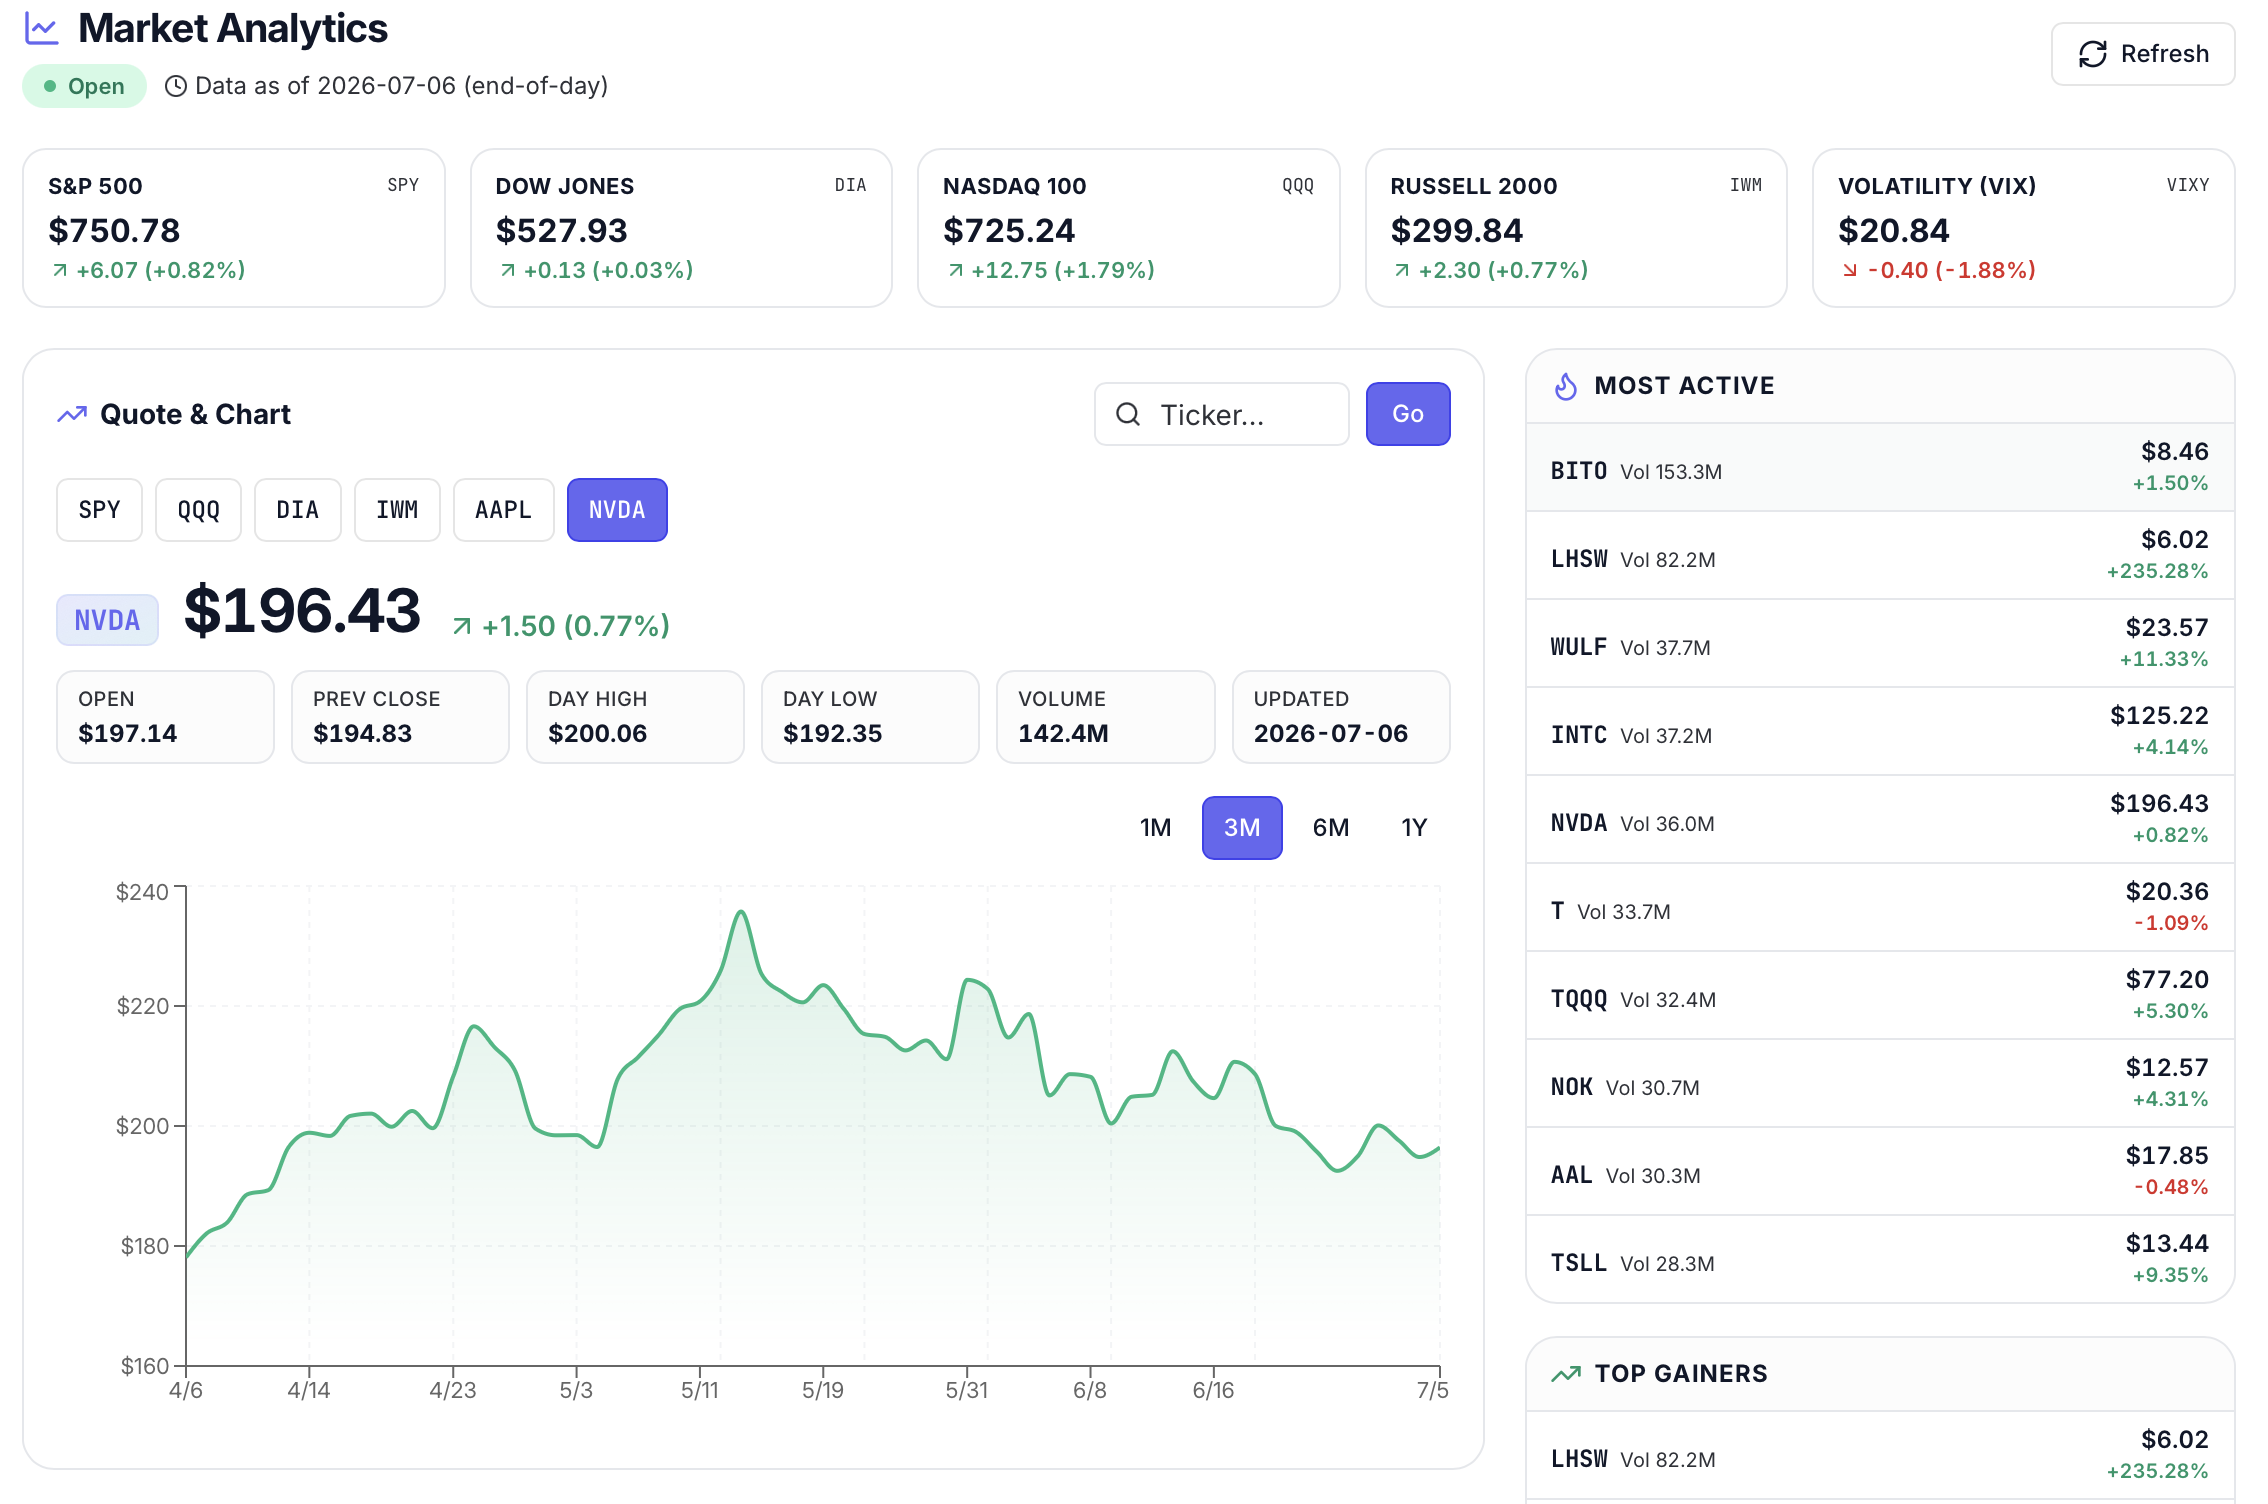Select the IWM ticker chip

pos(397,510)
